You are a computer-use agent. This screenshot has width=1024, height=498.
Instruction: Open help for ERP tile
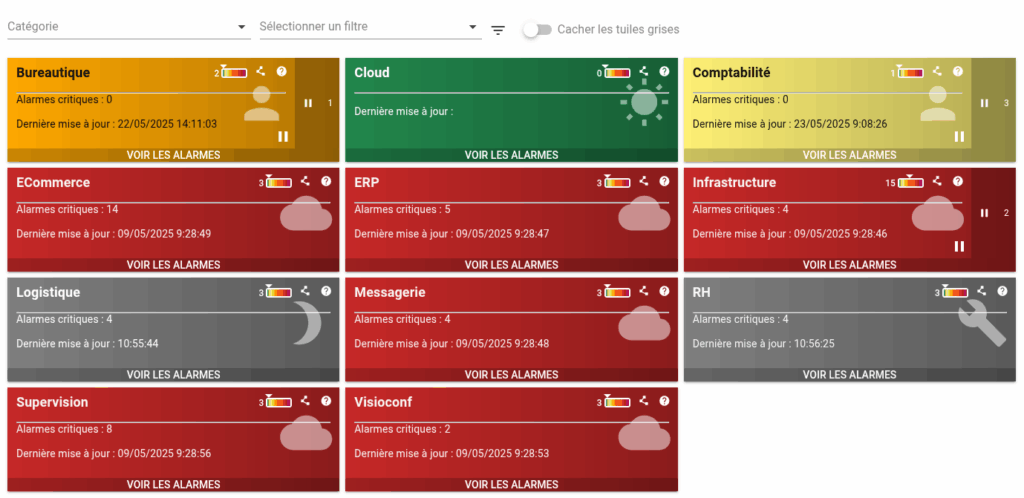664,181
